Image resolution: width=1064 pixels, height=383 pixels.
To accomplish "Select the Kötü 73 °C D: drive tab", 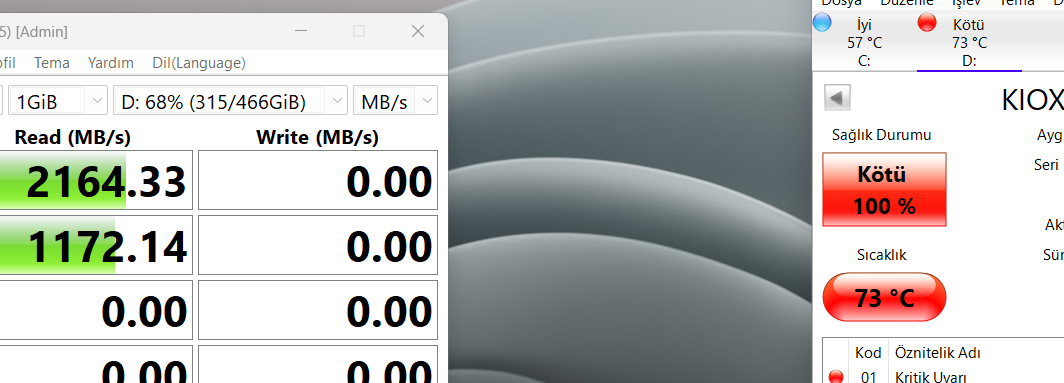I will pyautogui.click(x=969, y=42).
